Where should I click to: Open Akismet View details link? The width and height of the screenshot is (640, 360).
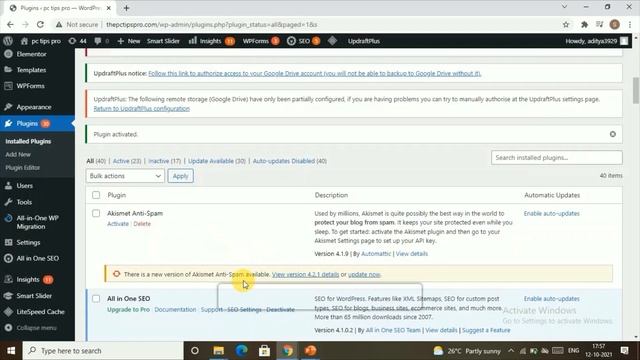[412, 254]
